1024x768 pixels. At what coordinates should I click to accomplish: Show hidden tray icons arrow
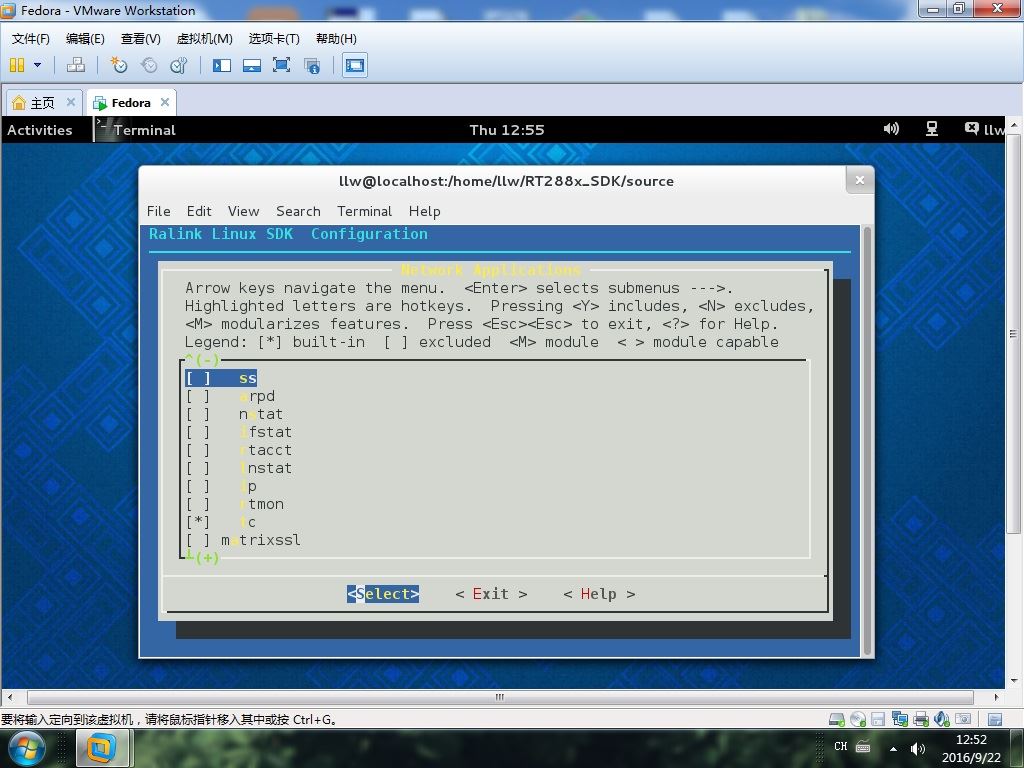point(893,748)
